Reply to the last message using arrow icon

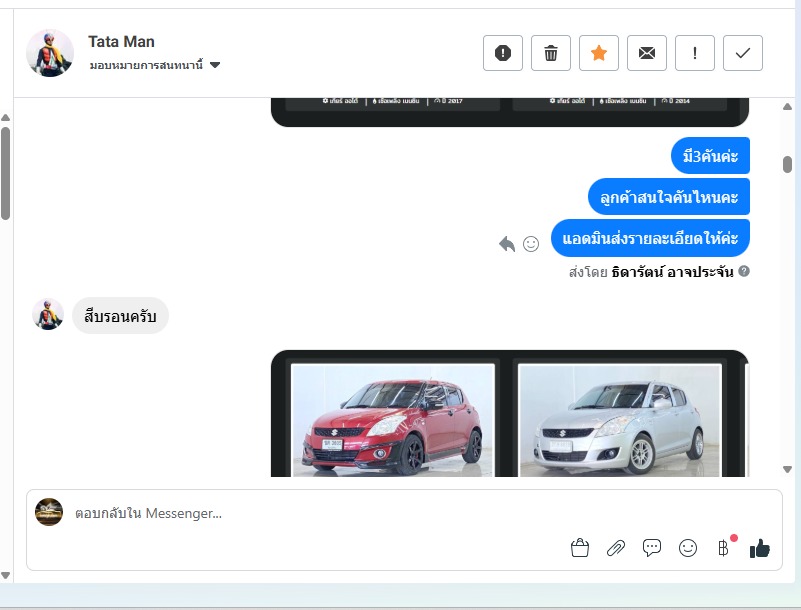507,244
